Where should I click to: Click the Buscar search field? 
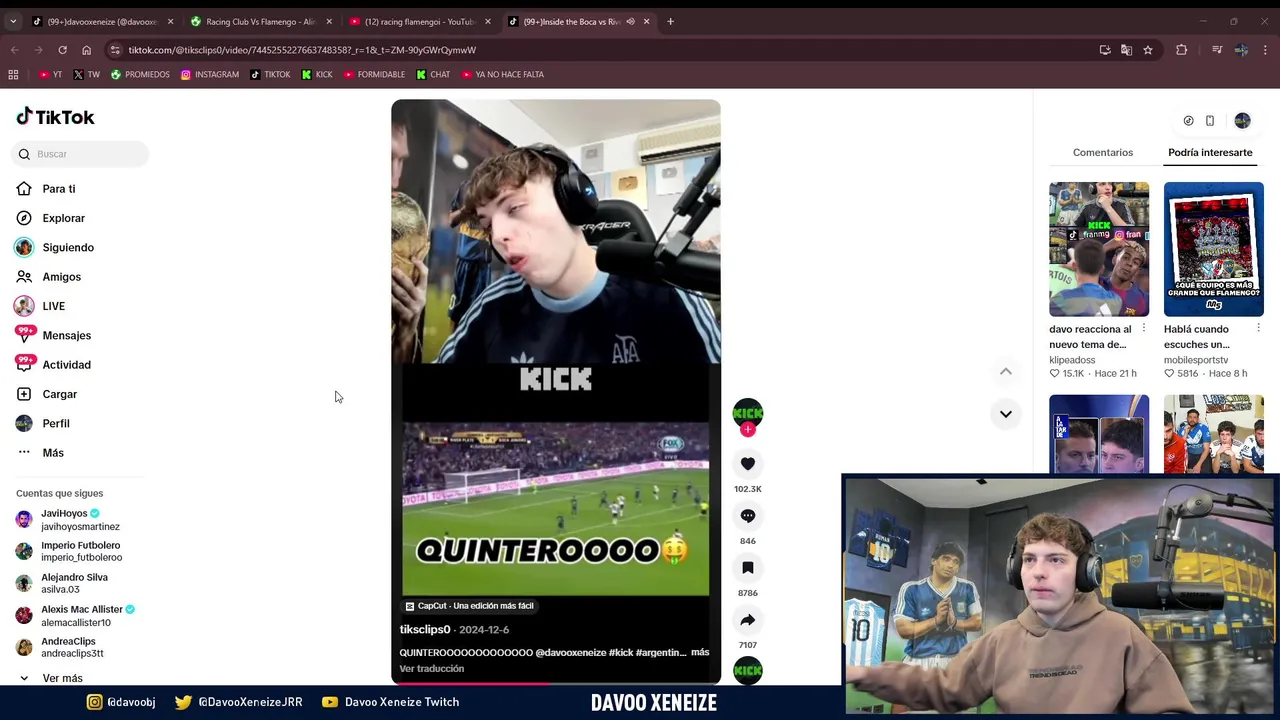click(81, 154)
